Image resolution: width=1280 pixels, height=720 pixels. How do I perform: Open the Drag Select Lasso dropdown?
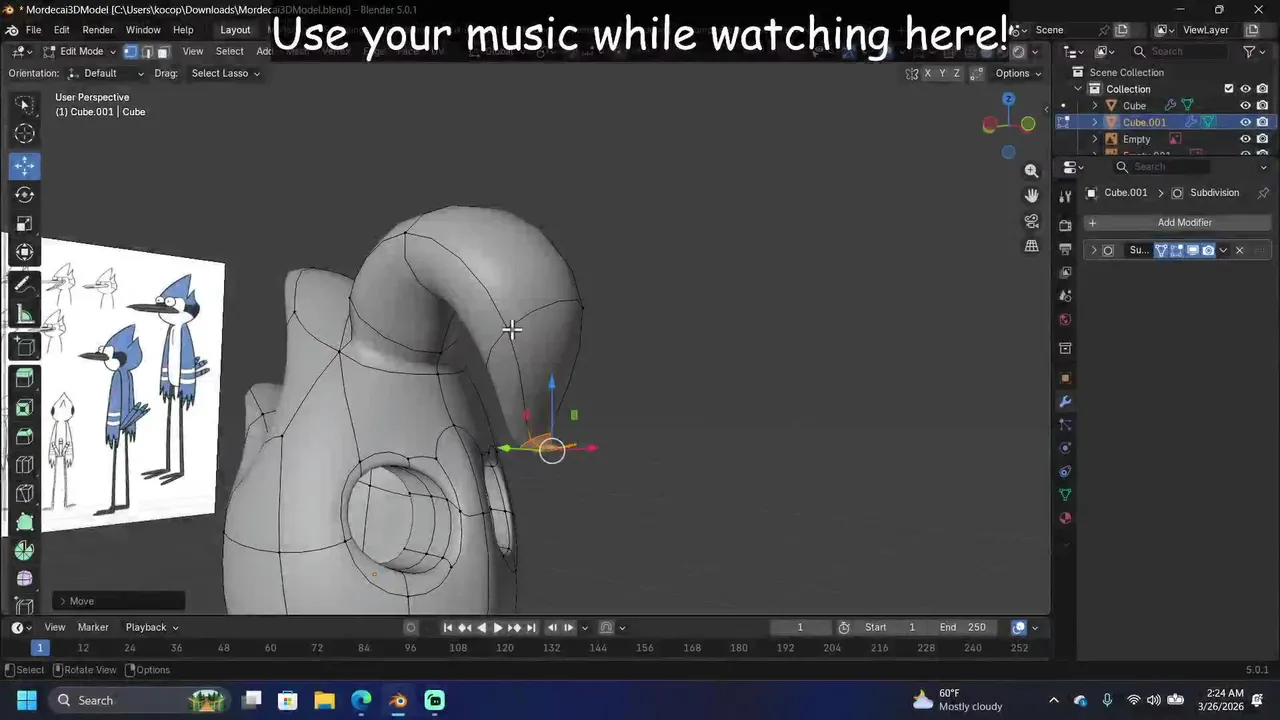[224, 73]
